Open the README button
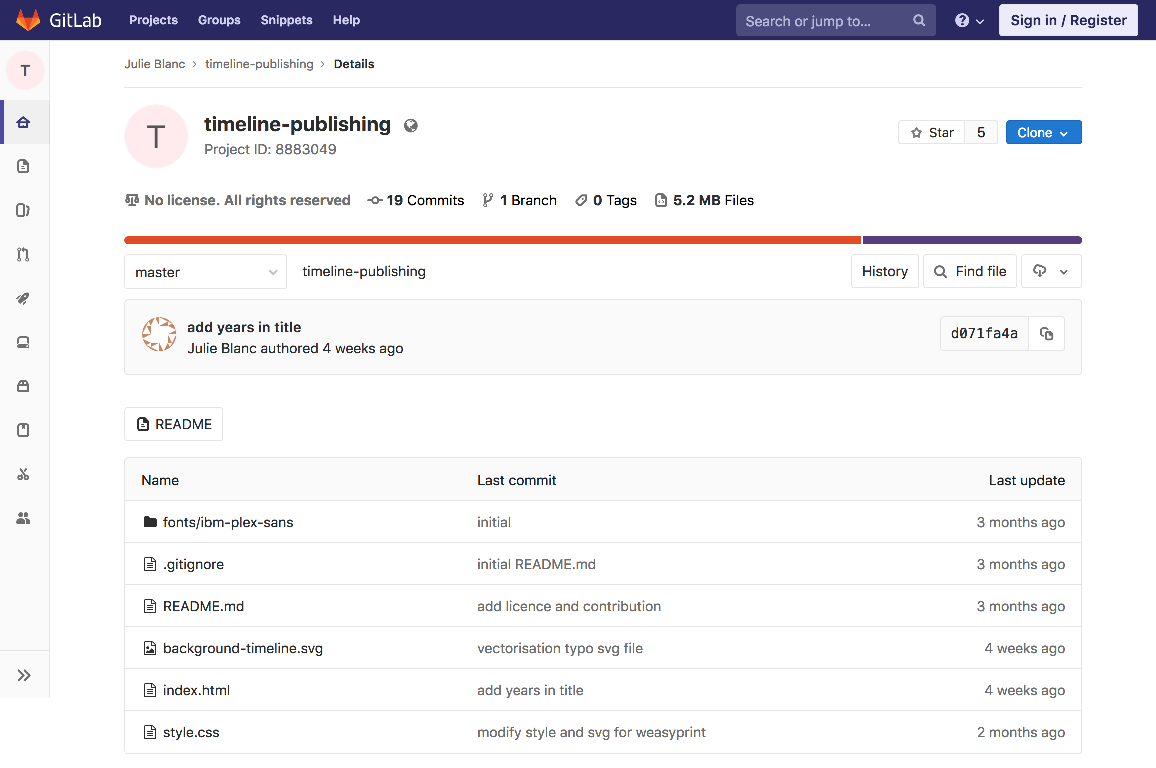1156x768 pixels. click(x=174, y=424)
